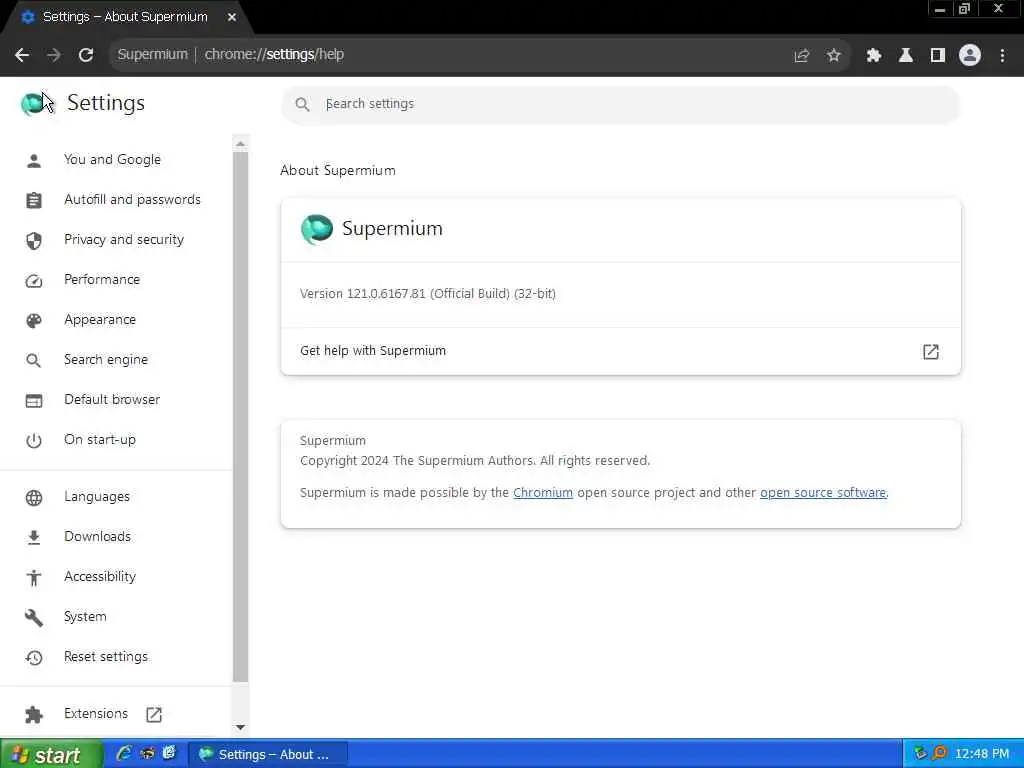Click the wrench System icon
This screenshot has width=1024, height=768.
[34, 618]
